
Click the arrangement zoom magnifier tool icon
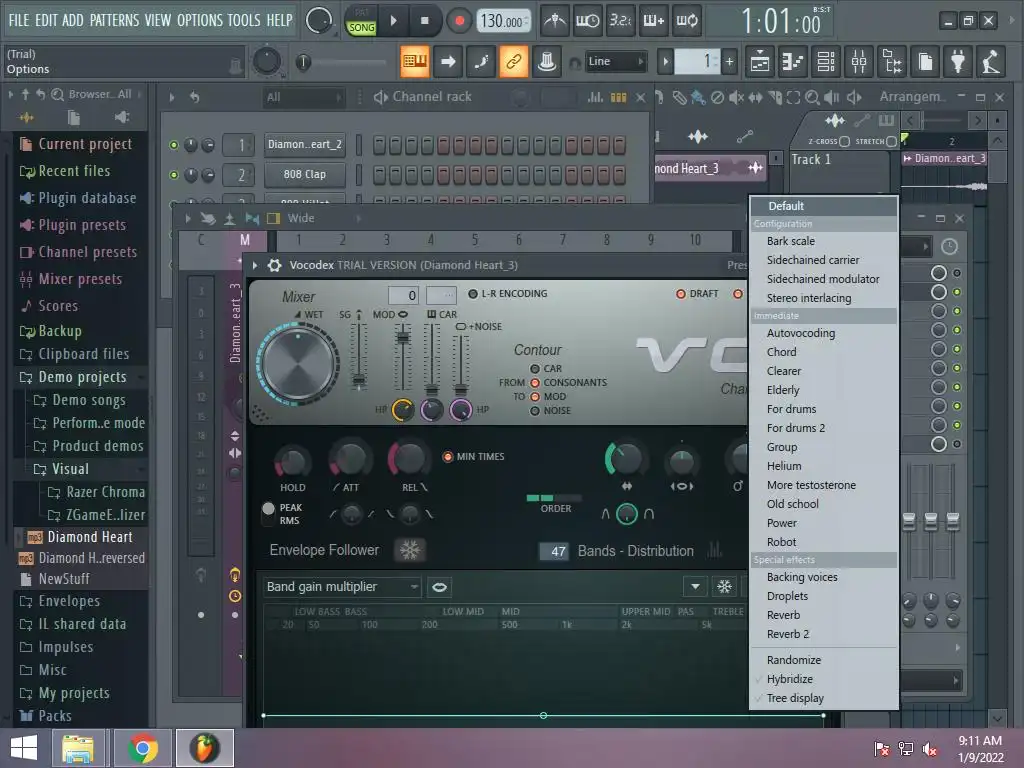[812, 98]
